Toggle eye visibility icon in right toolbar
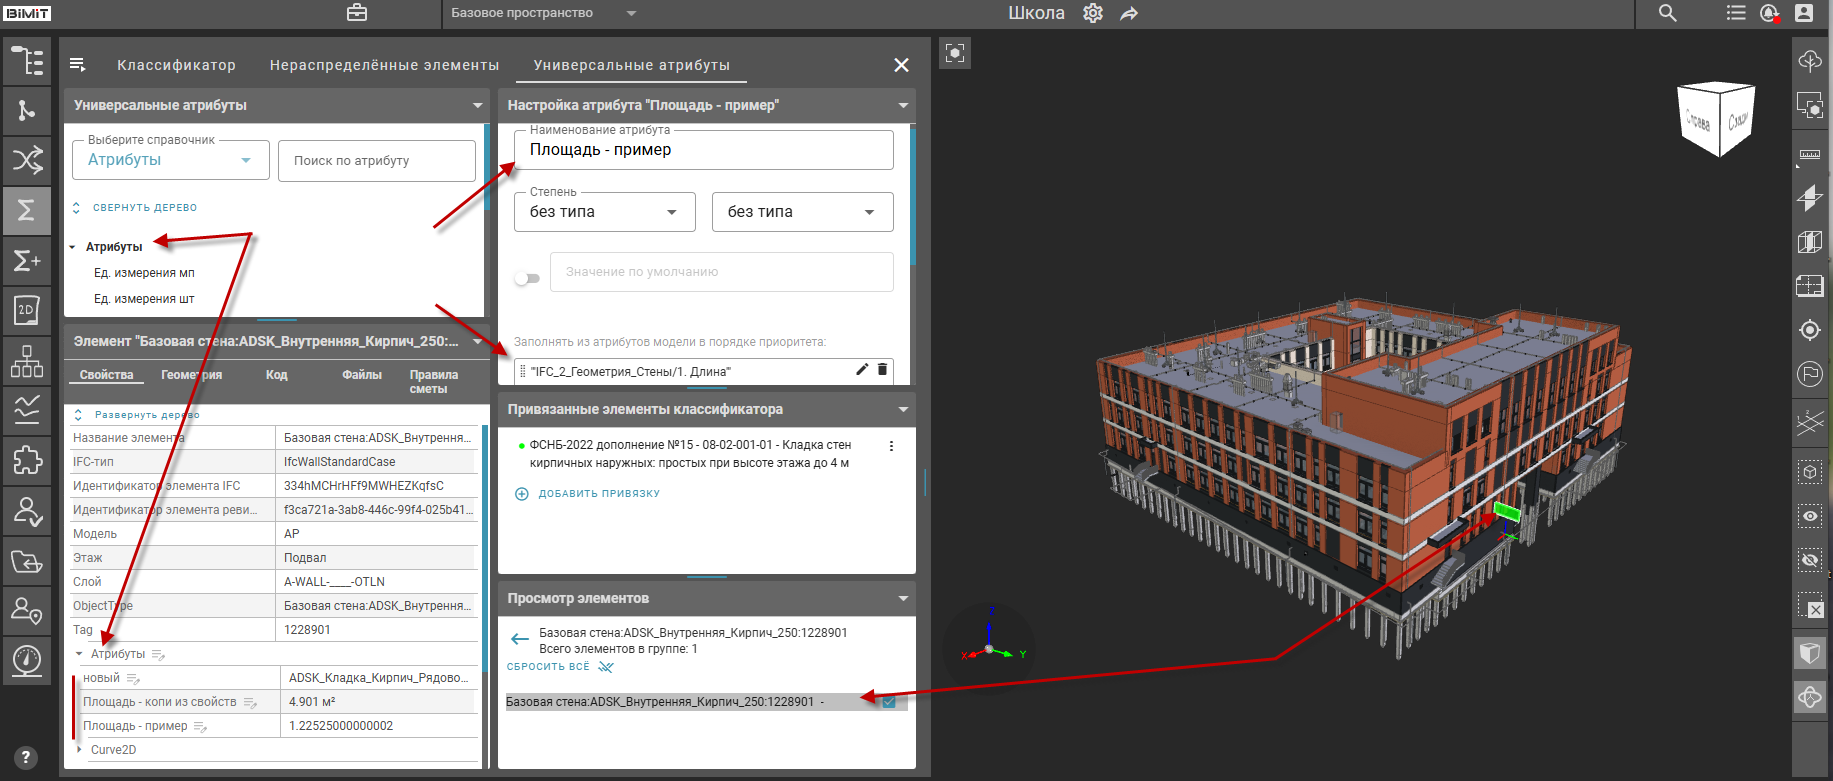This screenshot has height=781, width=1833. (x=1810, y=516)
